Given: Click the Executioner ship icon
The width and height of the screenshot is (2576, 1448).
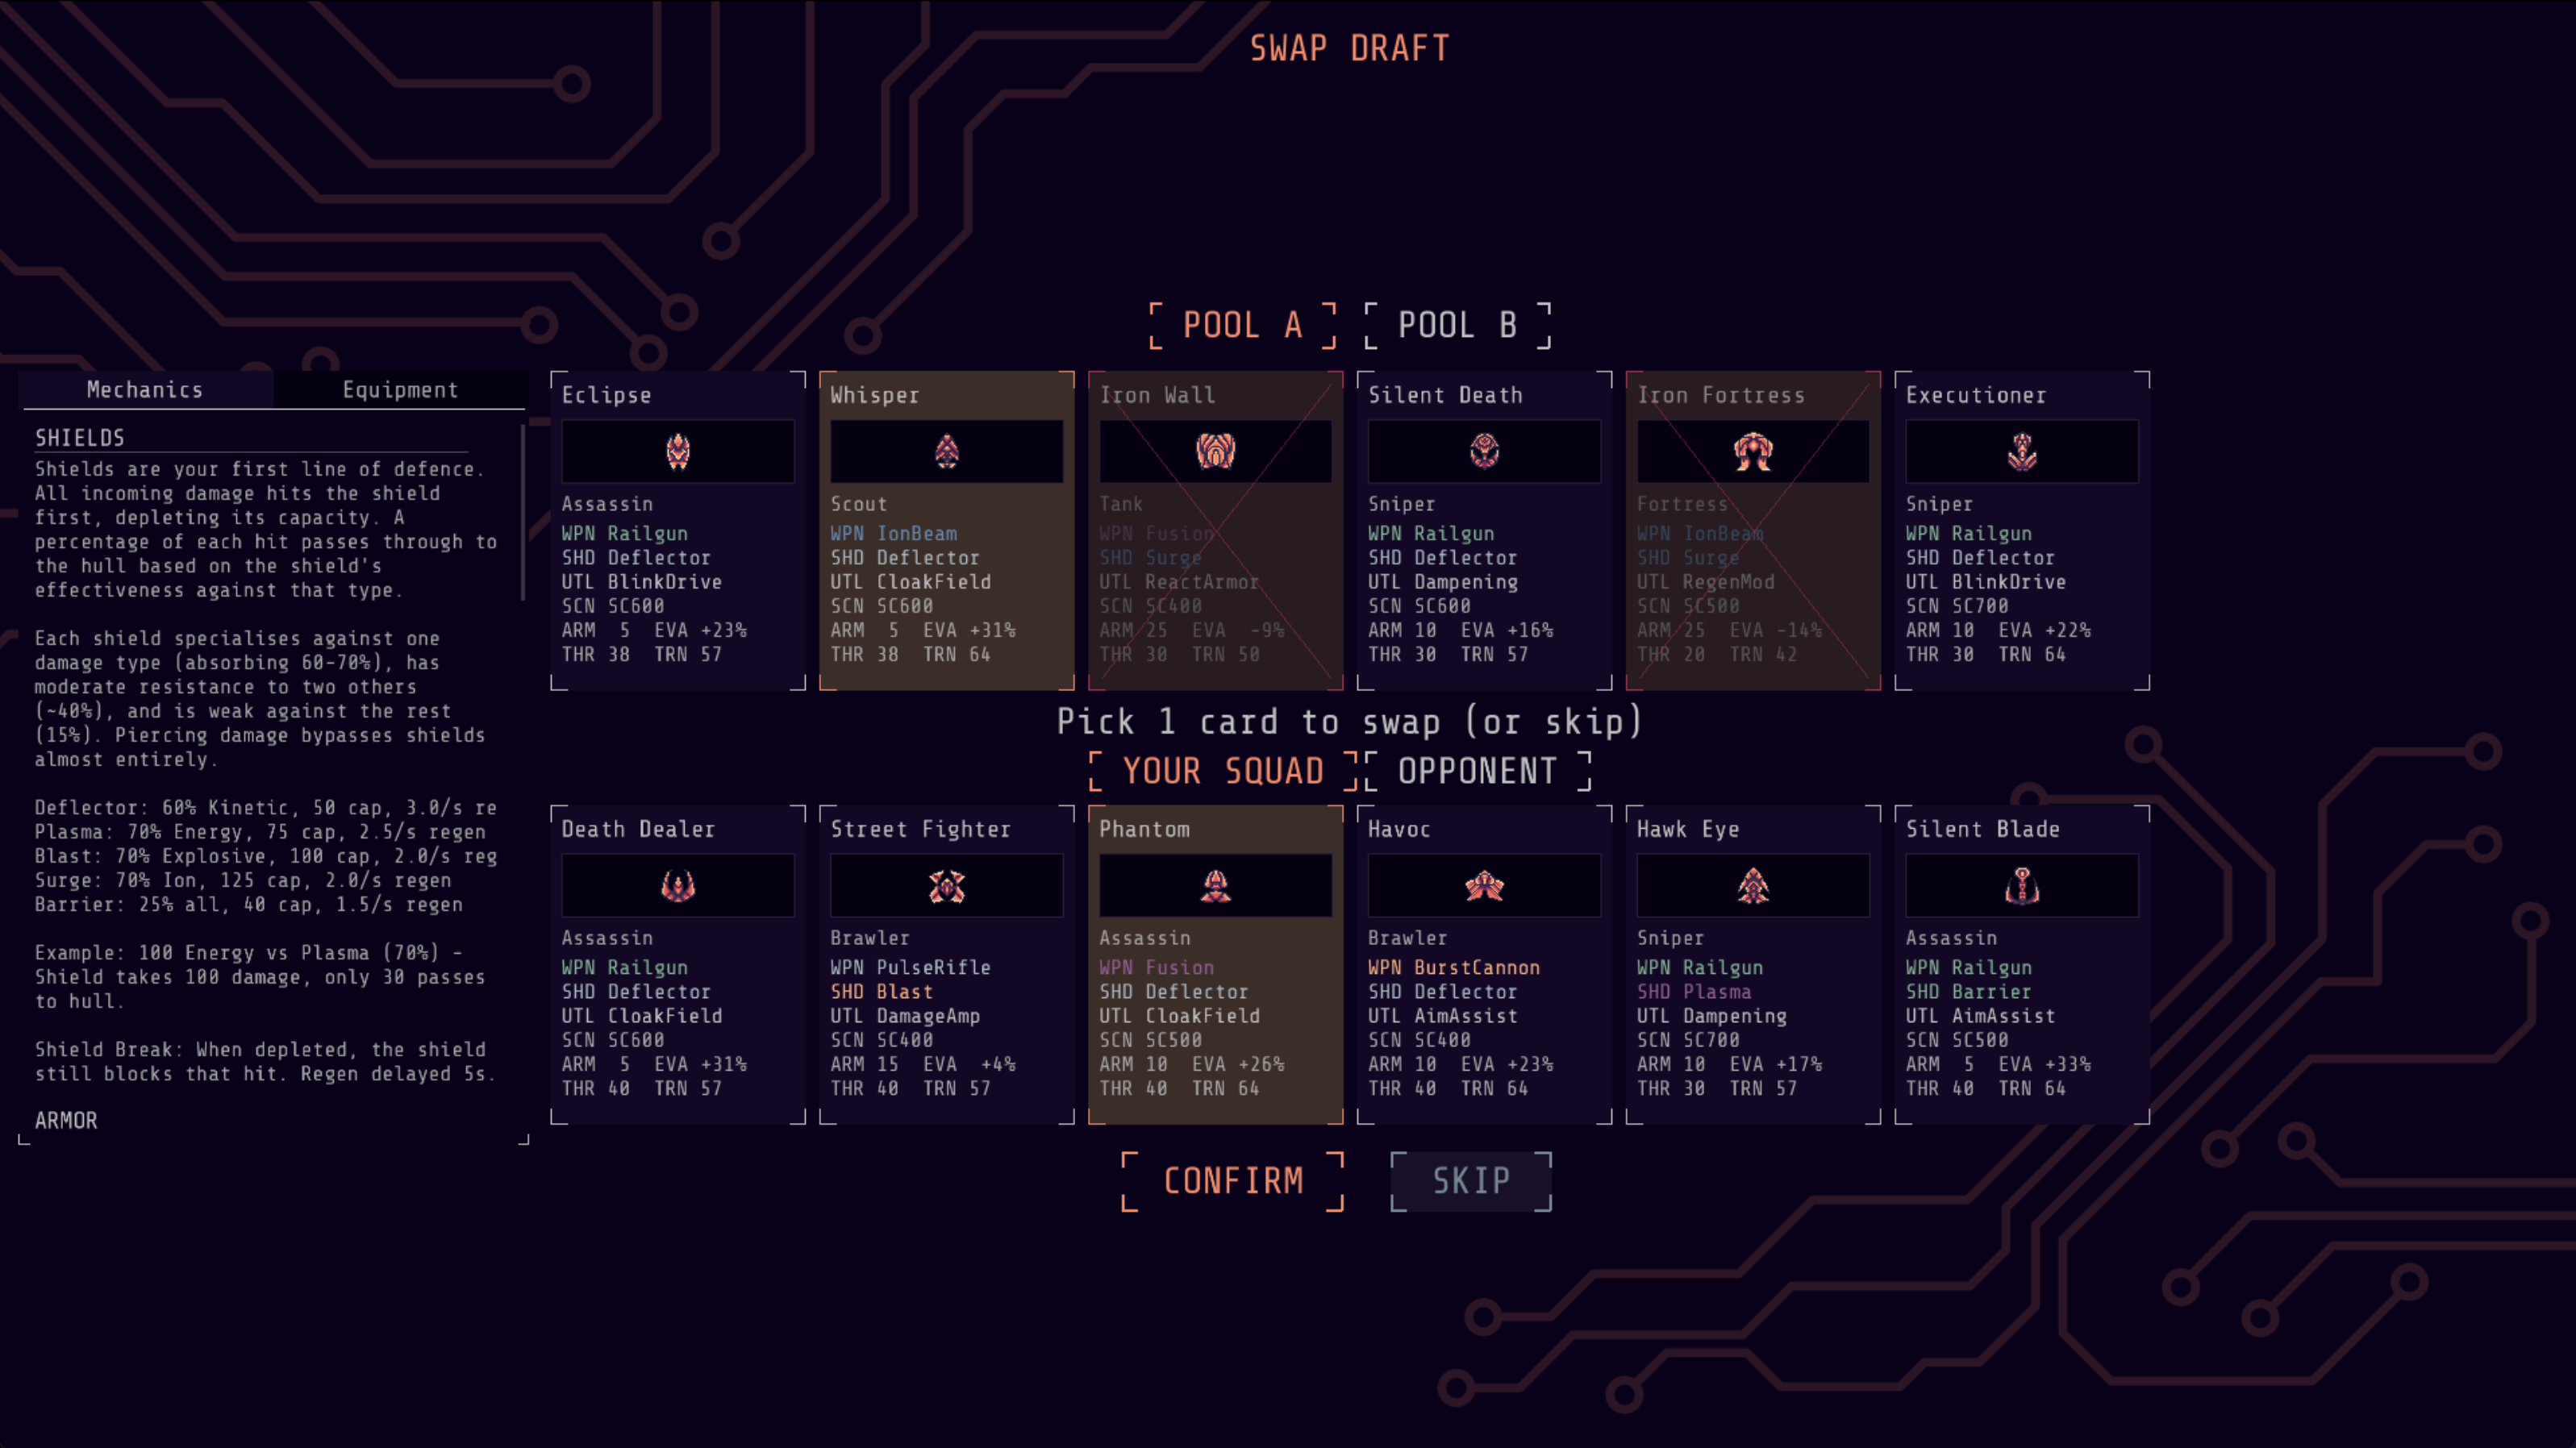Looking at the screenshot, I should (2022, 452).
